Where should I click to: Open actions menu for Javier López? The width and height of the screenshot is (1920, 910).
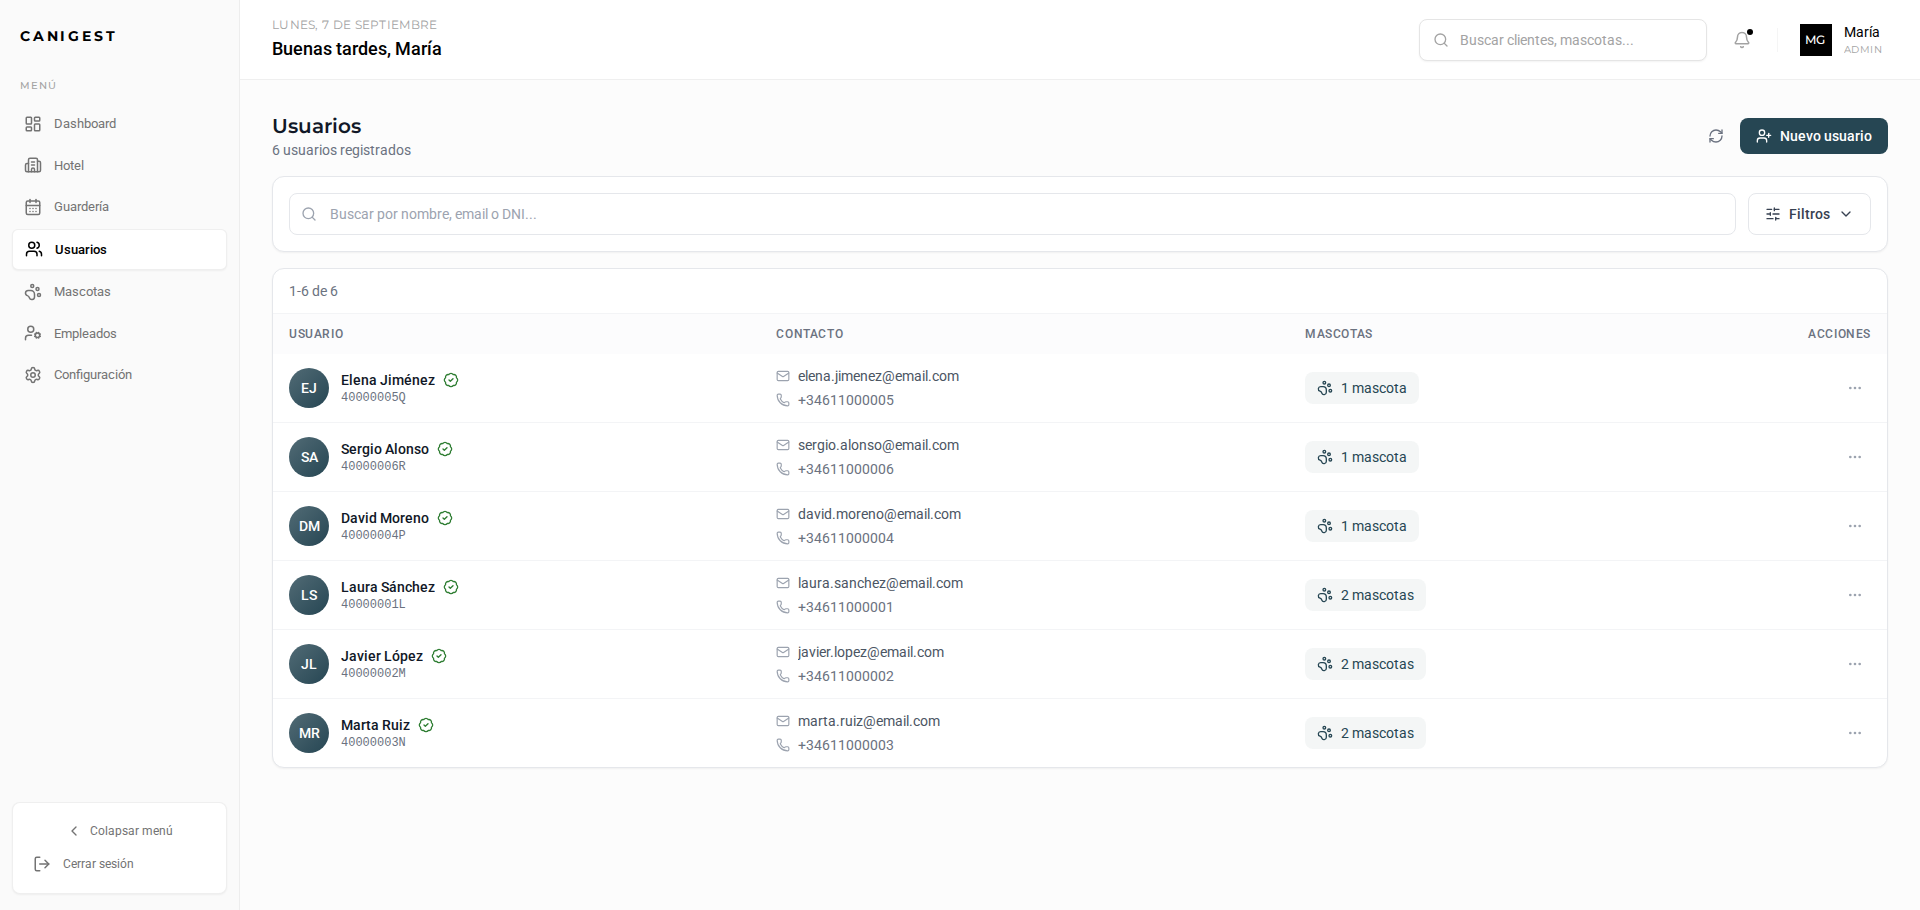(x=1855, y=664)
